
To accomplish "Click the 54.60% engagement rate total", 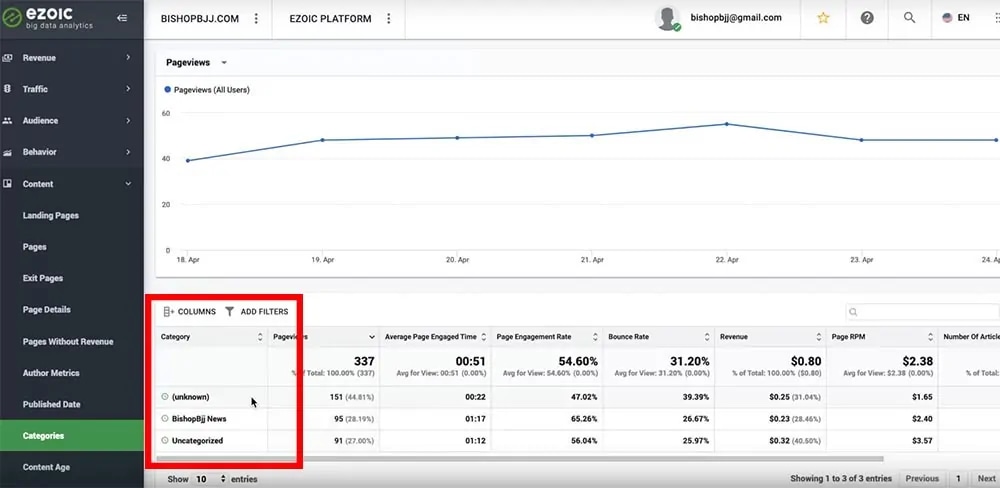I will click(577, 361).
